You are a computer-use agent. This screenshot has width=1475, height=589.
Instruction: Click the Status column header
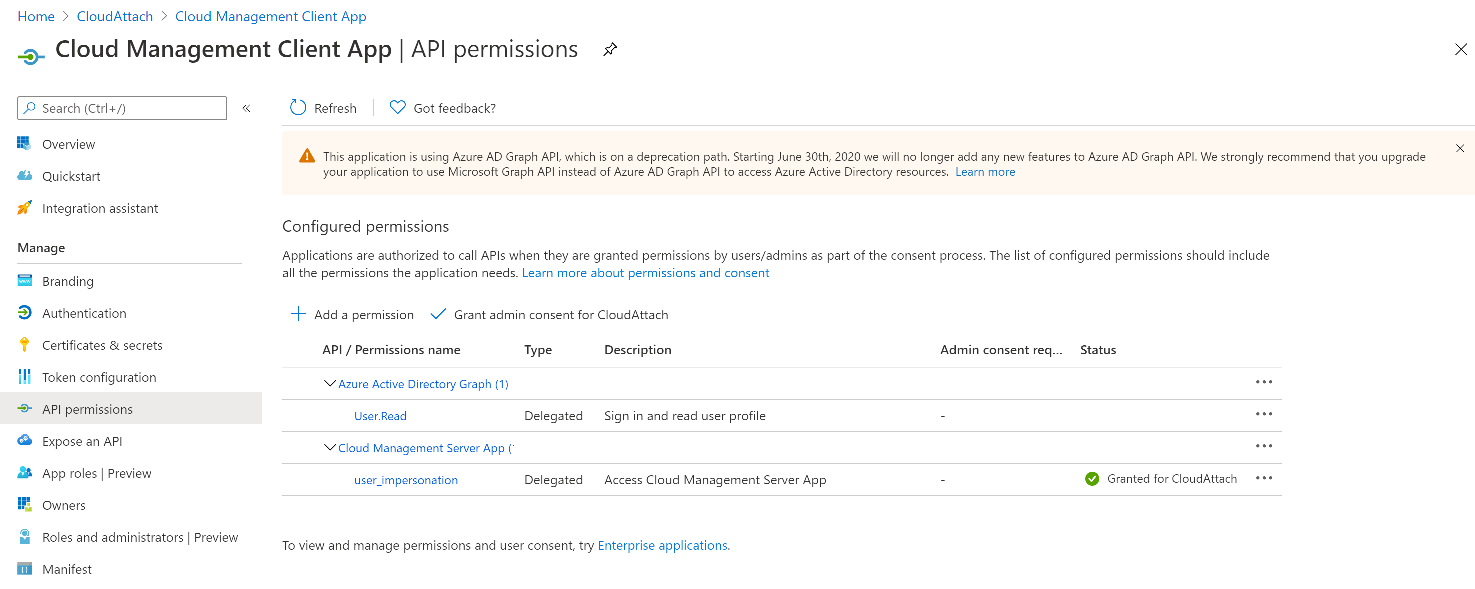pos(1098,350)
